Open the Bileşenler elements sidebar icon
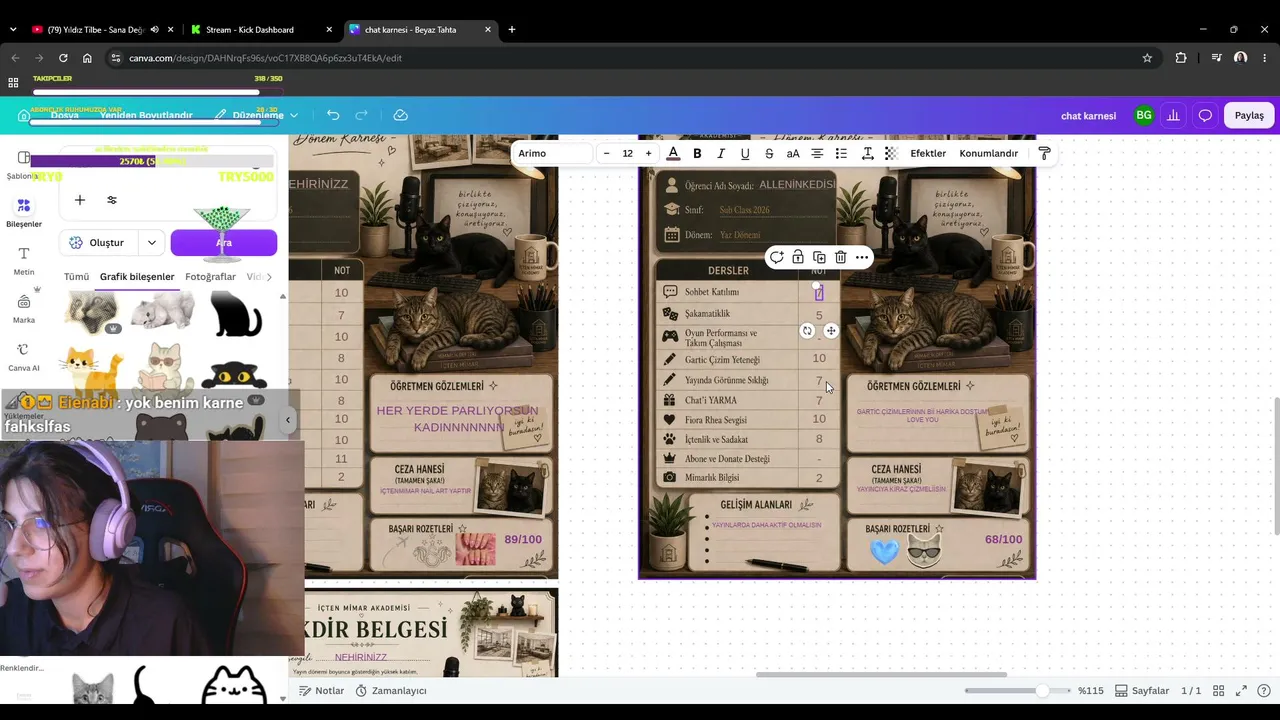The height and width of the screenshot is (720, 1280). pyautogui.click(x=24, y=212)
